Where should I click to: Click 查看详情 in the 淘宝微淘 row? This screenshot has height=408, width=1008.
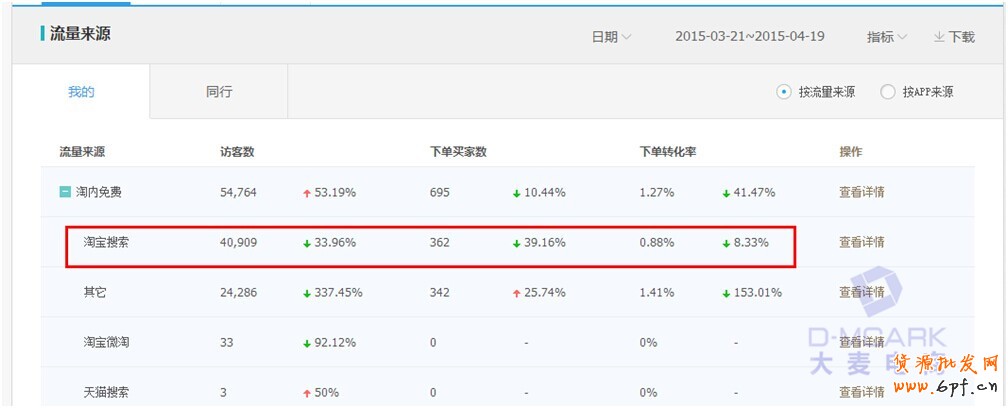click(861, 342)
